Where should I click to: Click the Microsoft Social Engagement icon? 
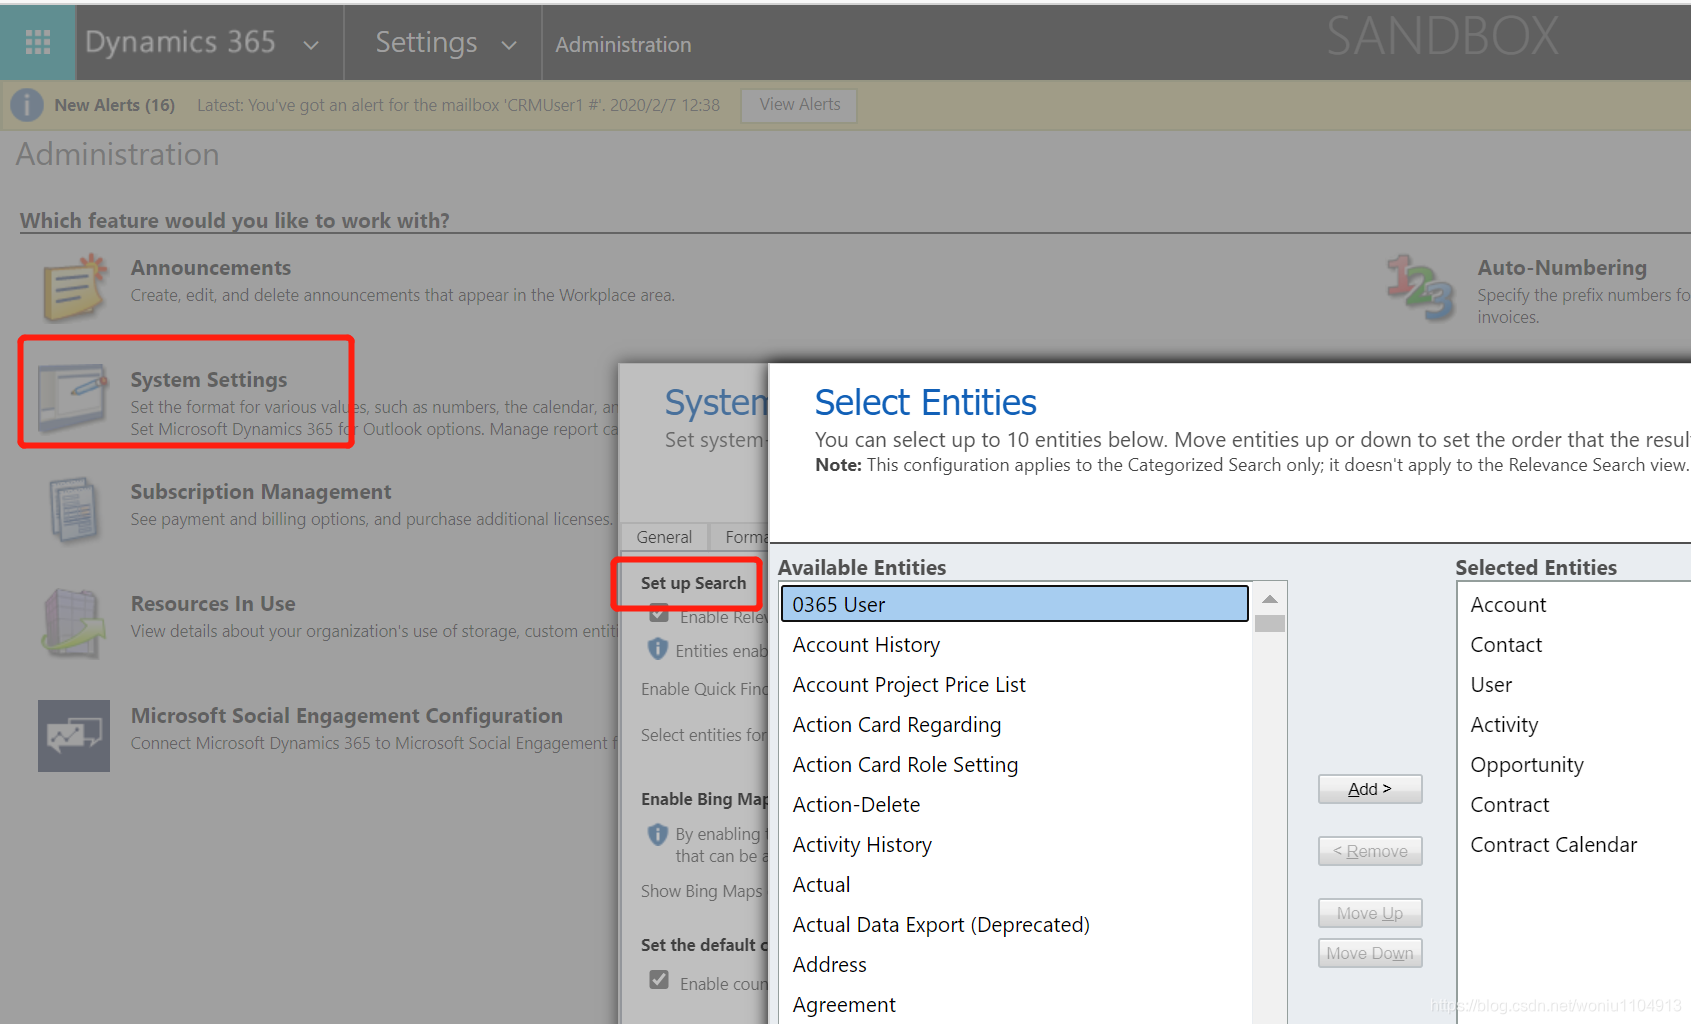(x=74, y=736)
